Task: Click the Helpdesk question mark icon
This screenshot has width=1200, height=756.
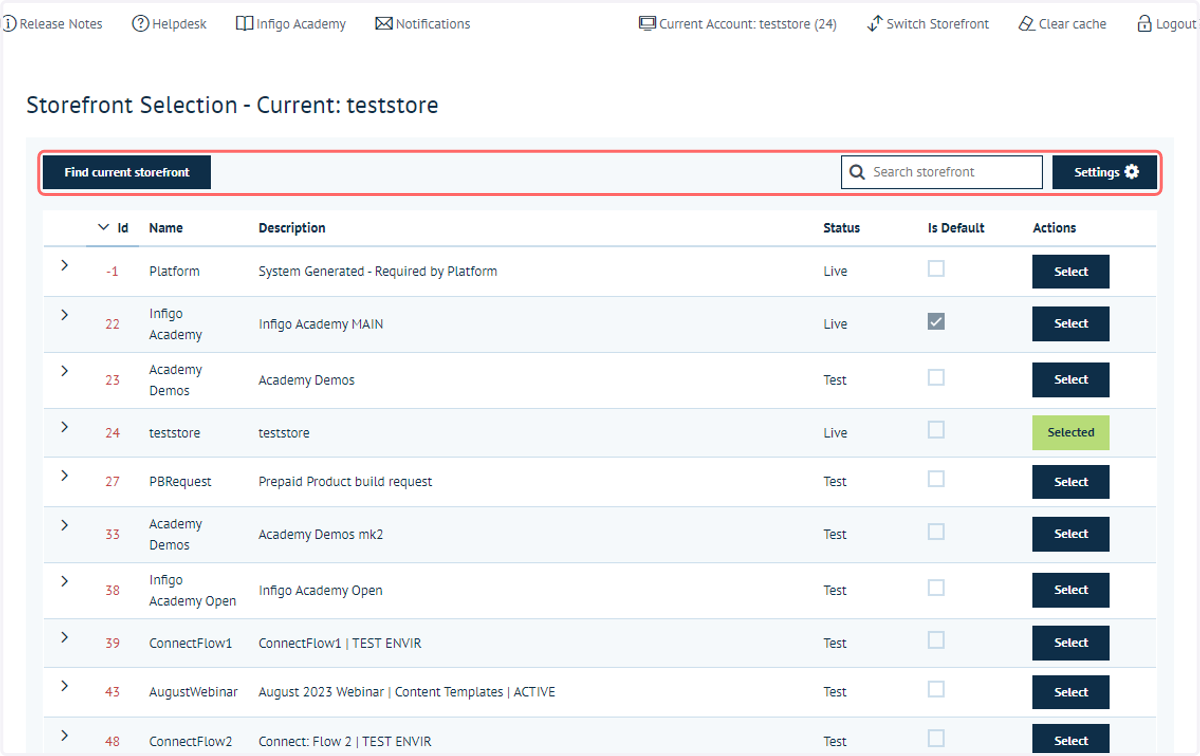Action: 140,23
